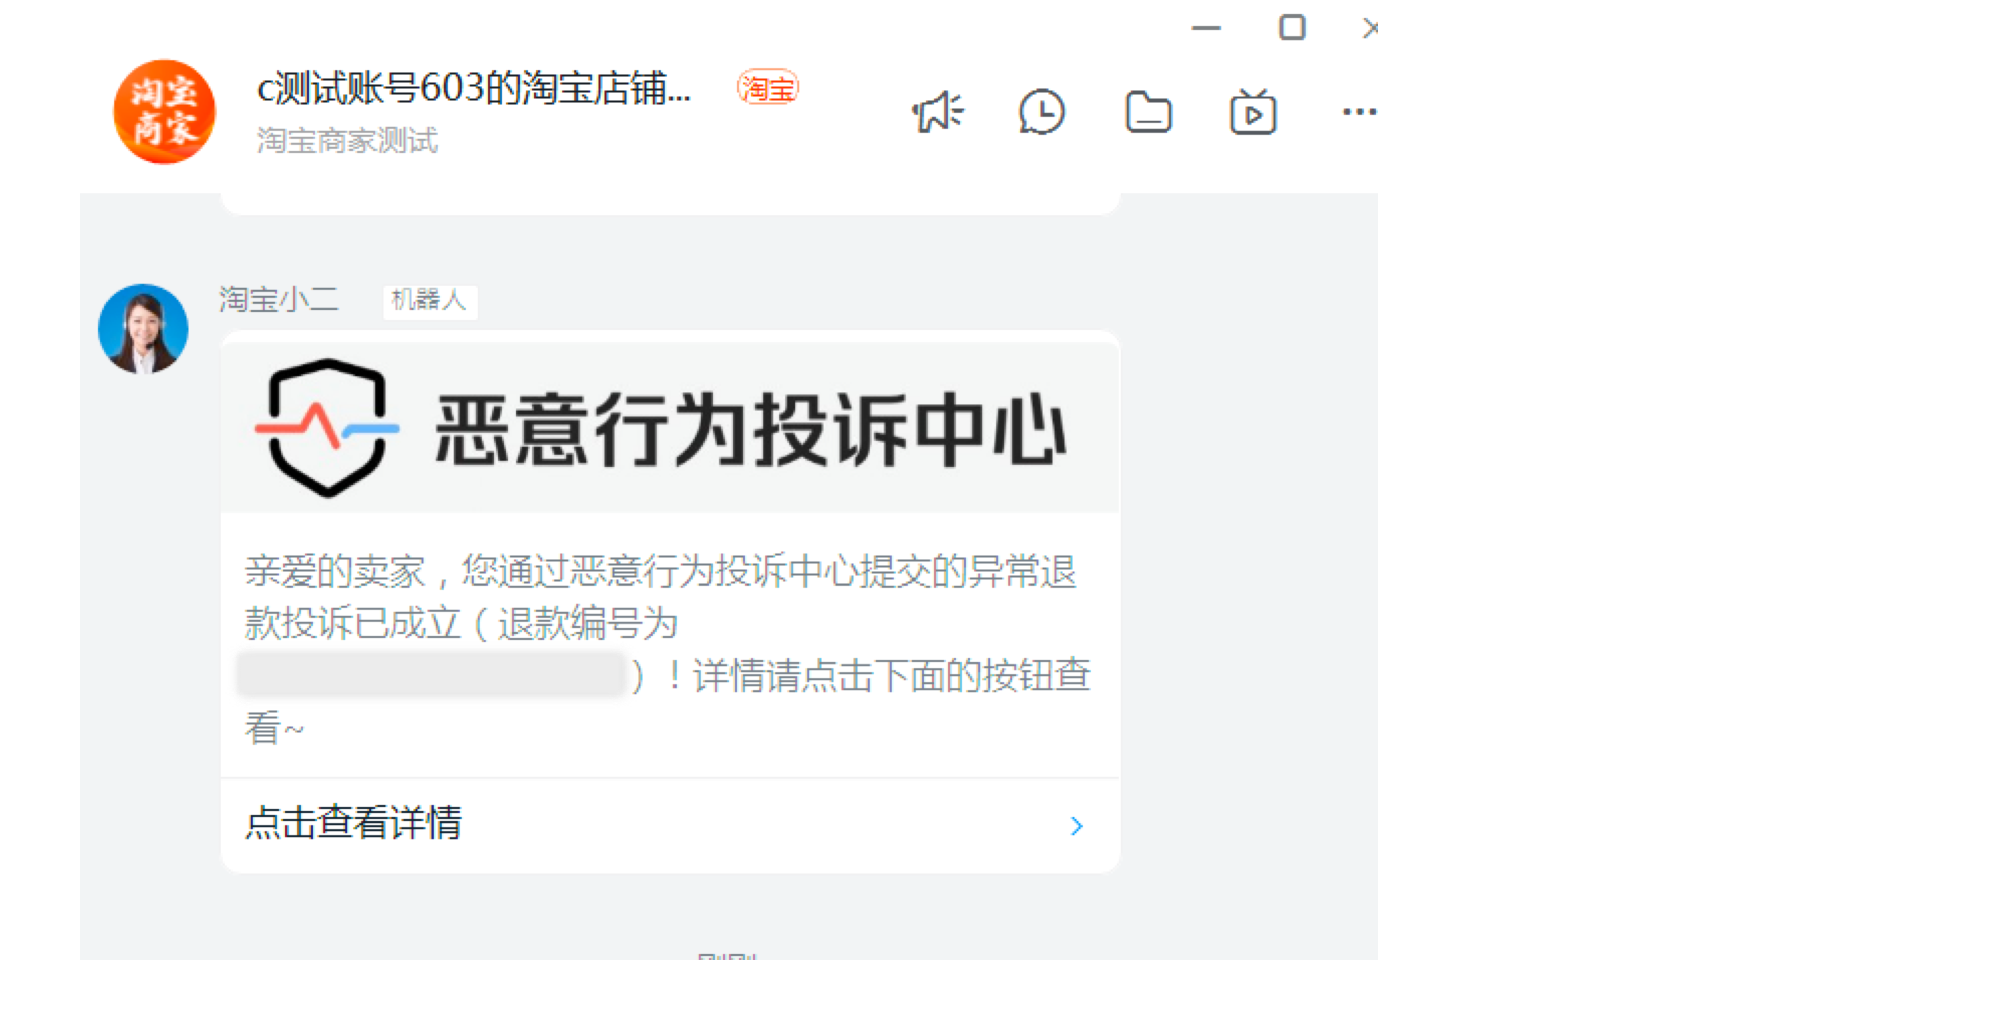The image size is (2000, 1012).
Task: Click the 淘宝 orange badge tag
Action: click(768, 89)
